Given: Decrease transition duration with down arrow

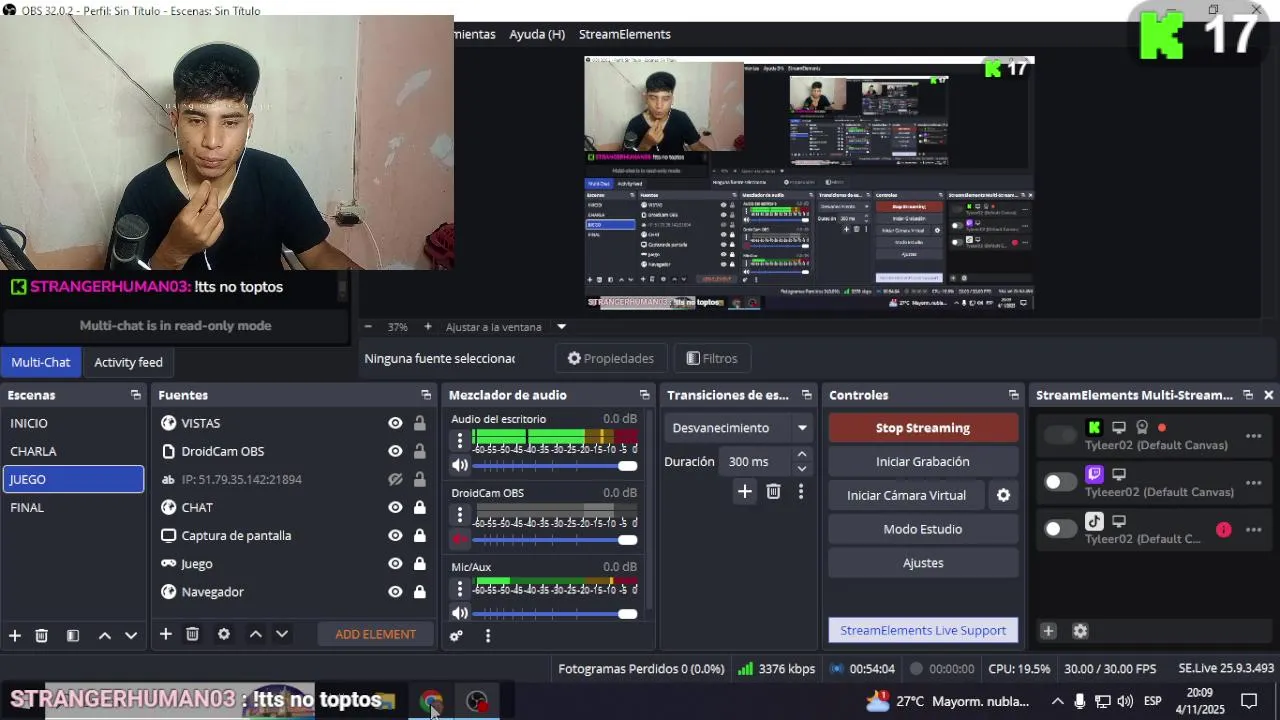Looking at the screenshot, I should [x=801, y=468].
